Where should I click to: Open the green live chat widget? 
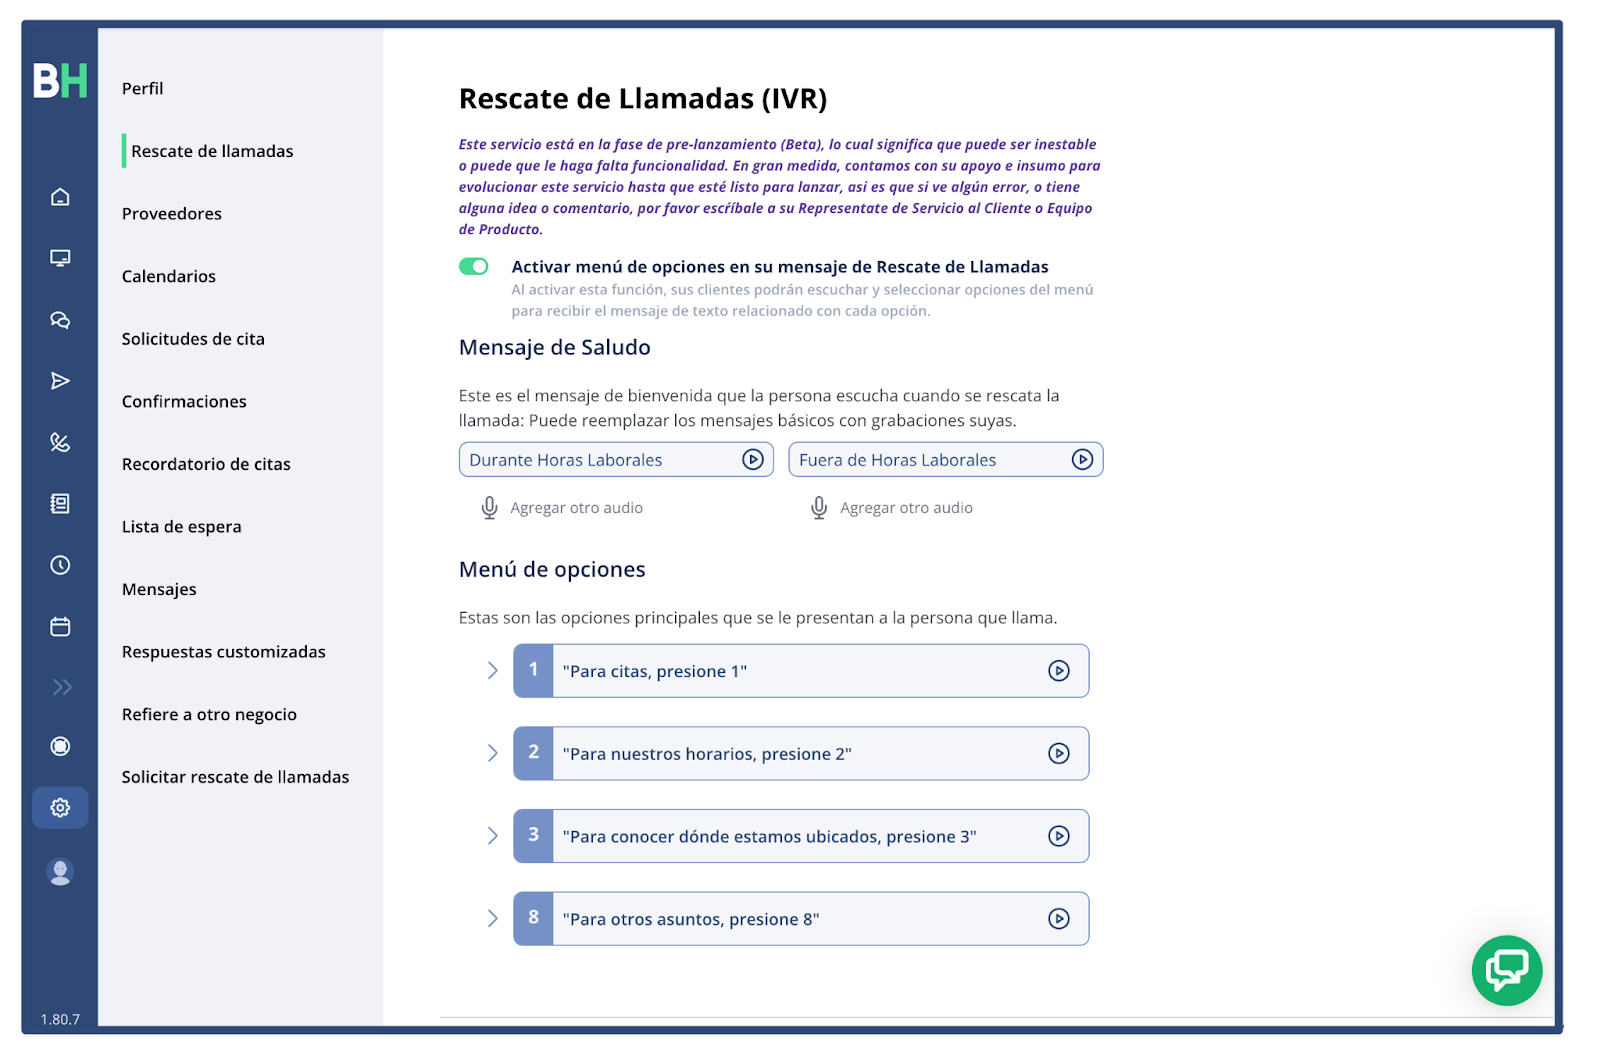[x=1506, y=970]
